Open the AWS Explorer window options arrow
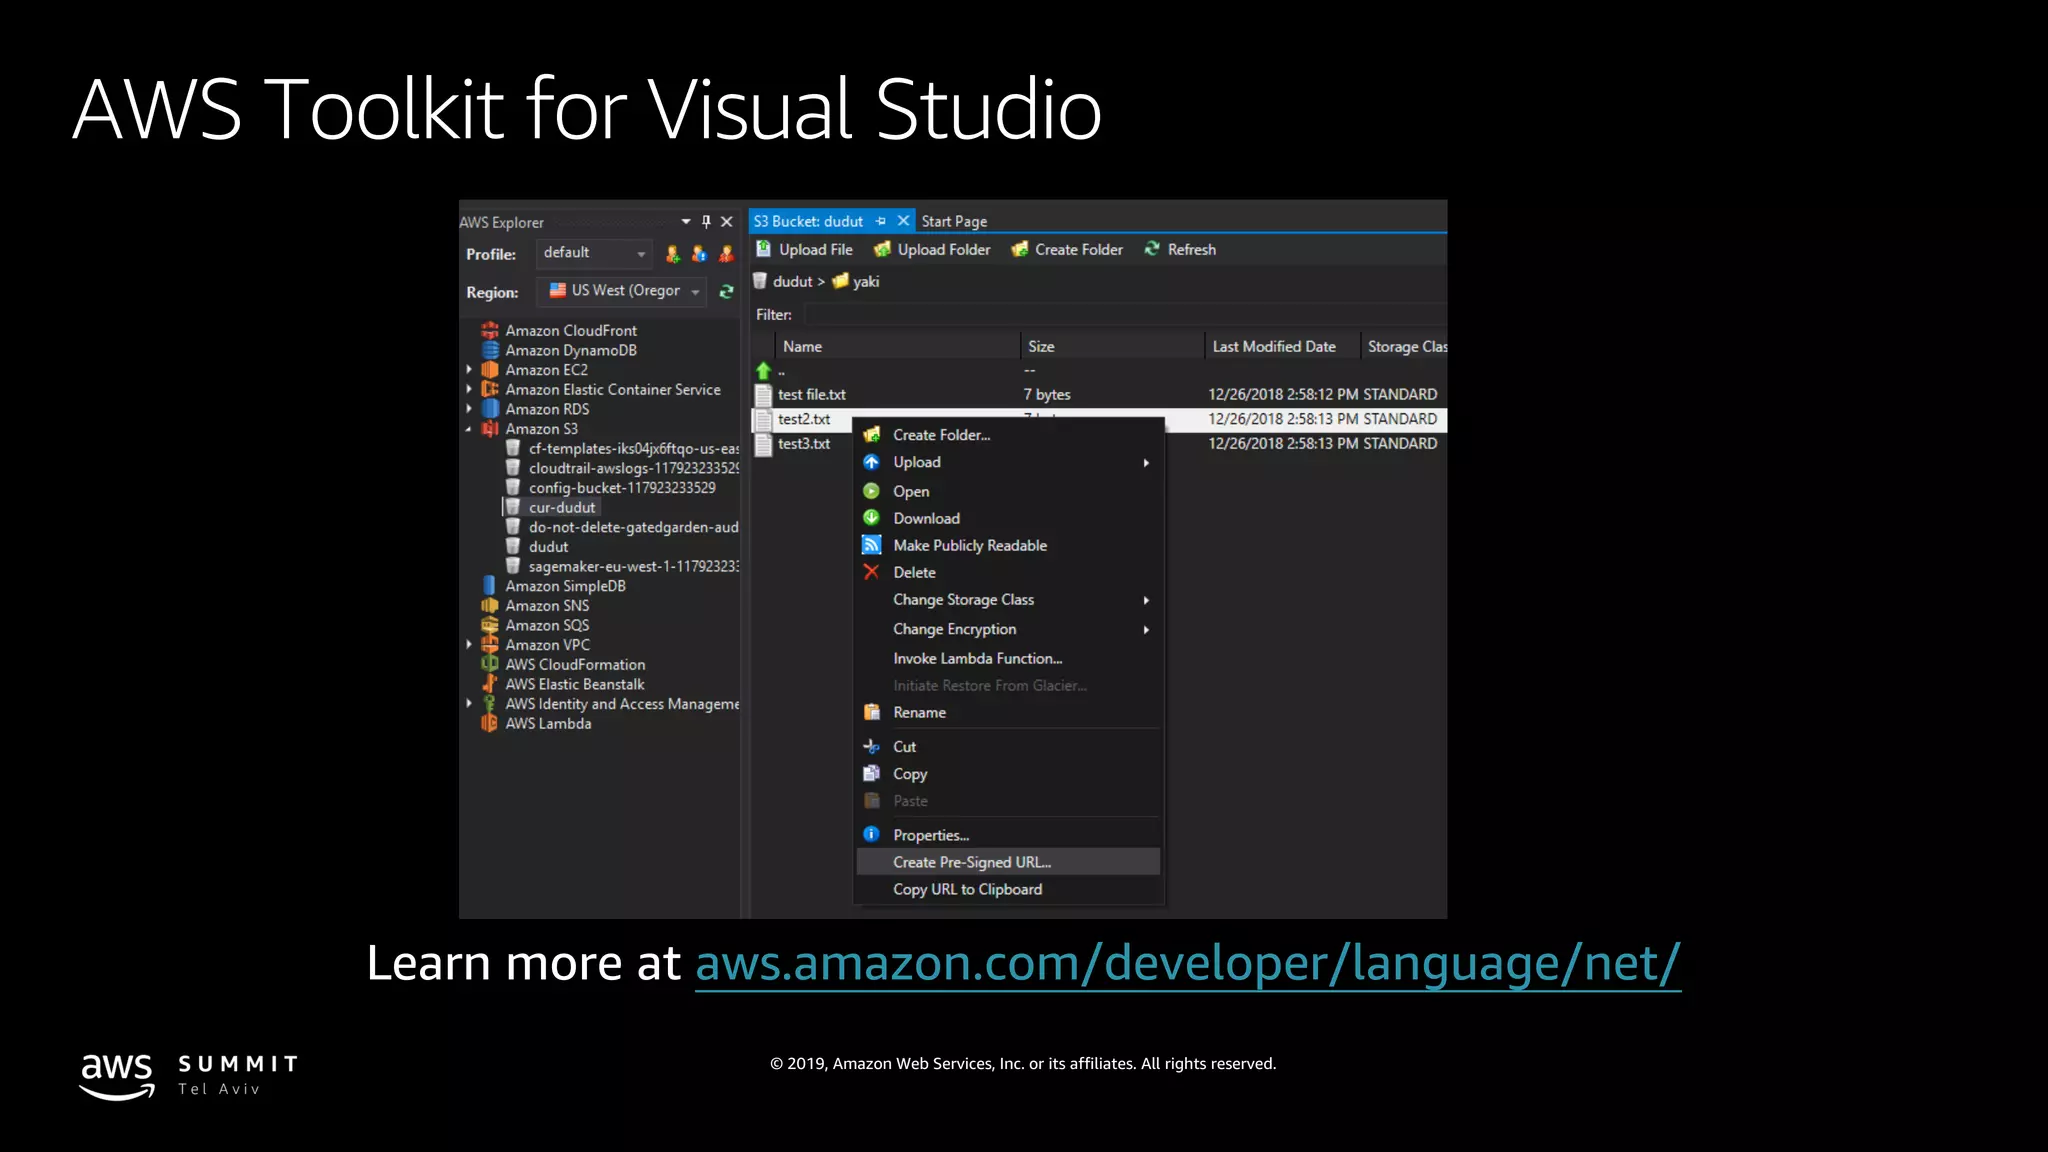The height and width of the screenshot is (1152, 2048). click(686, 222)
